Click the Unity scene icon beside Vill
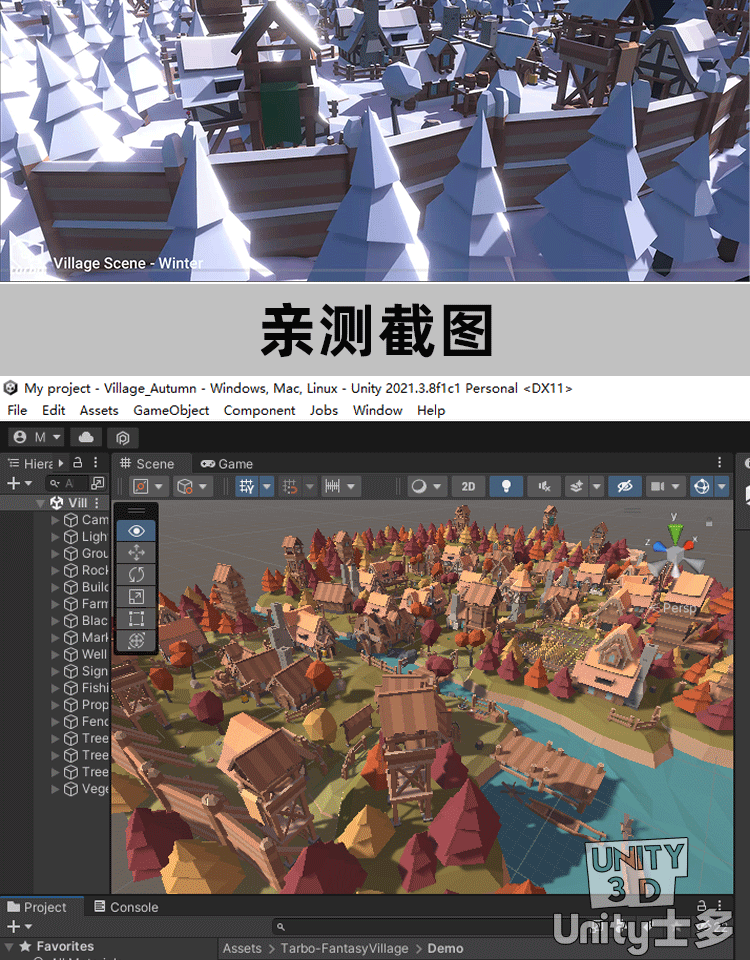Screen dimensions: 750x960 point(57,503)
